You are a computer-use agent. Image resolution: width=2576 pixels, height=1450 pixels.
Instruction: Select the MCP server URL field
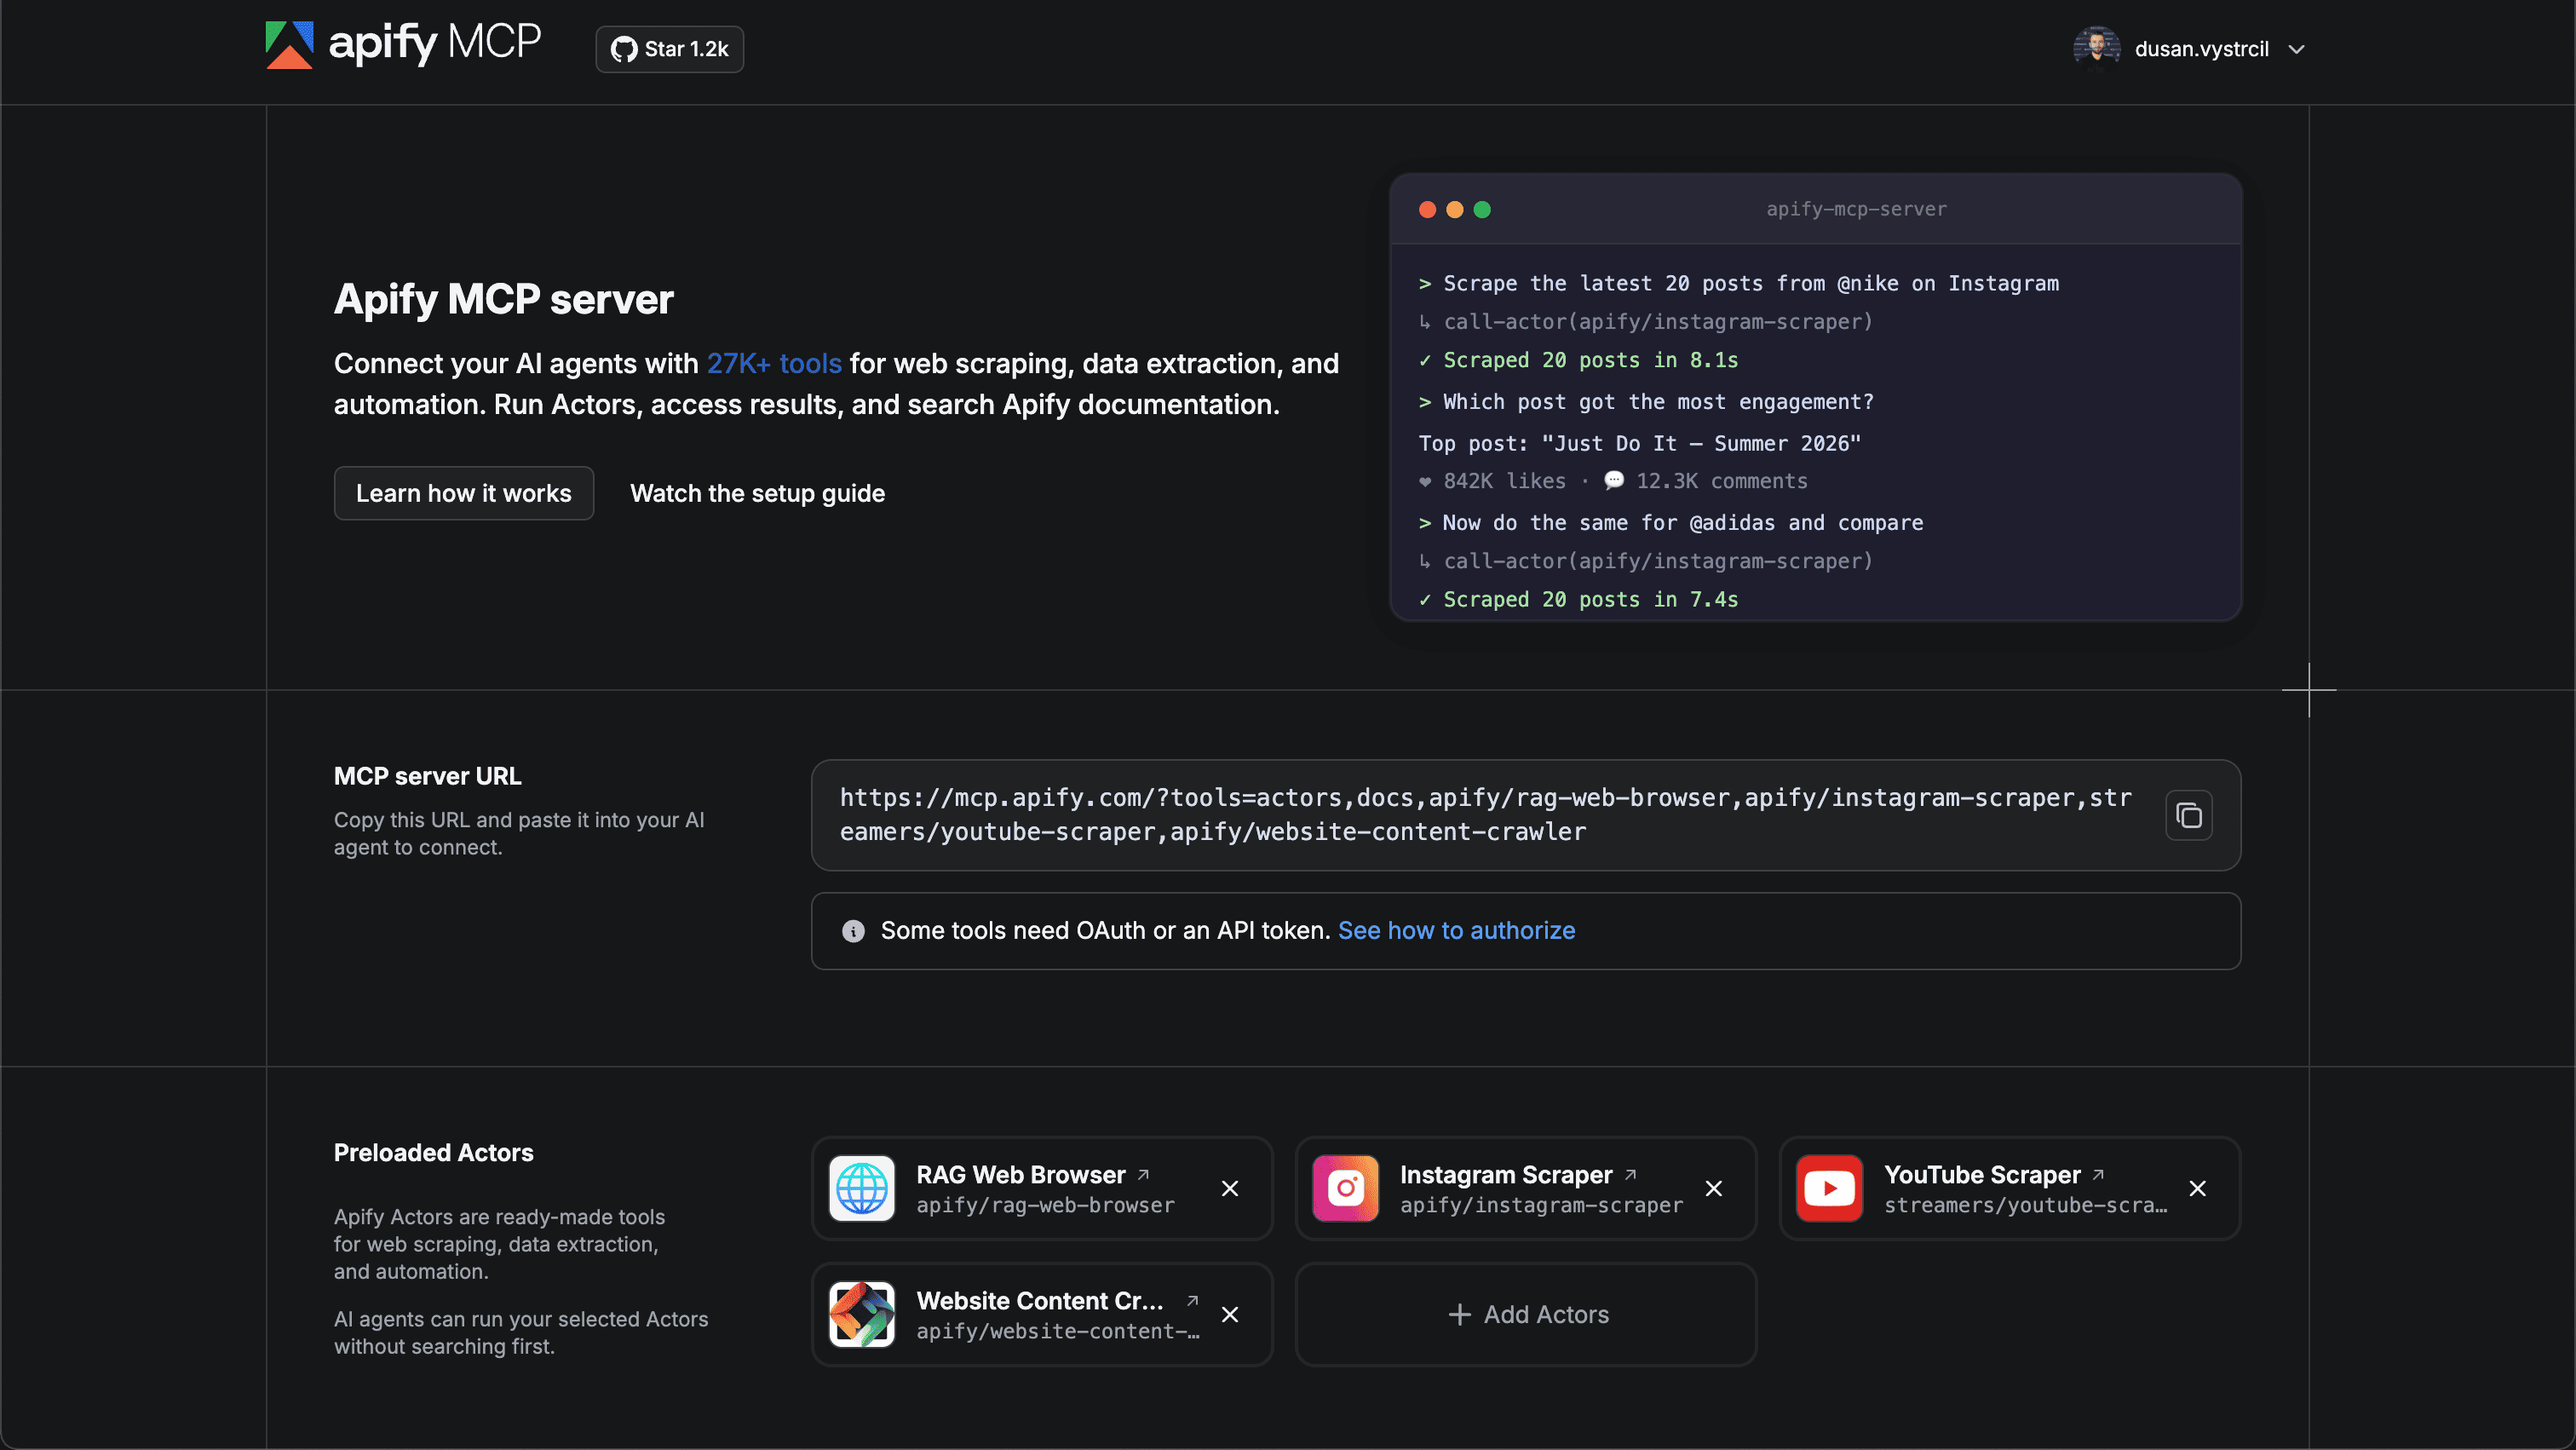[x=1526, y=815]
